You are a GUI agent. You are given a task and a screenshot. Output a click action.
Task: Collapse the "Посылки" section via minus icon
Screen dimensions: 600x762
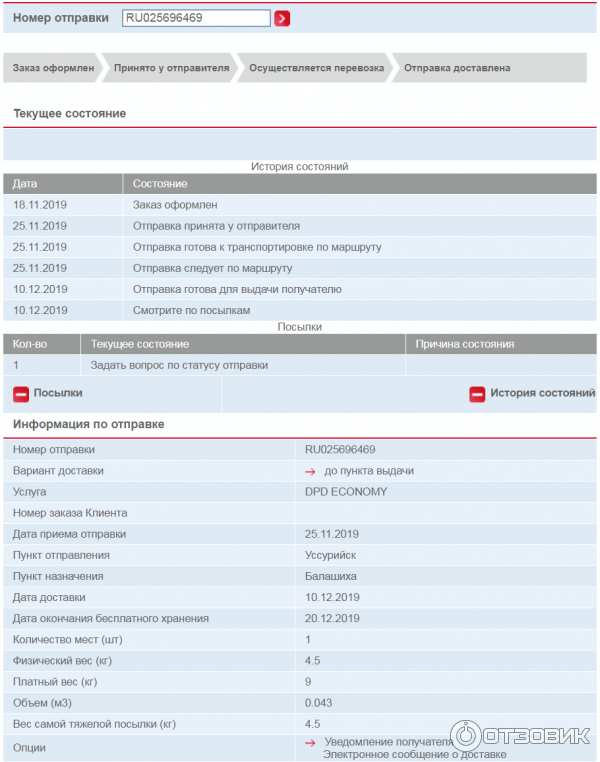(21, 394)
